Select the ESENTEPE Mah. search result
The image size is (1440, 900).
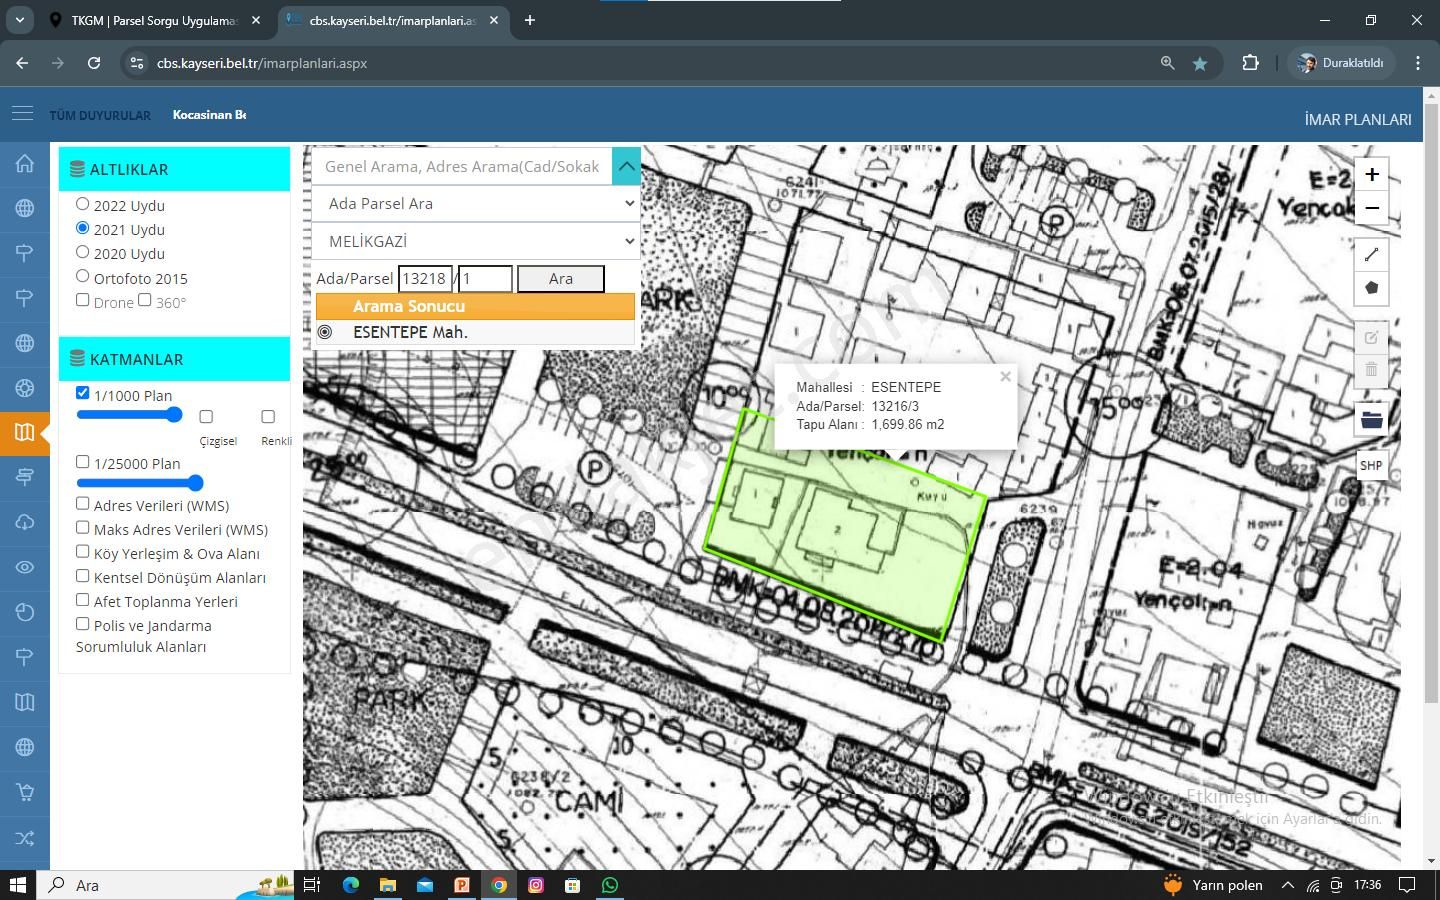click(475, 332)
